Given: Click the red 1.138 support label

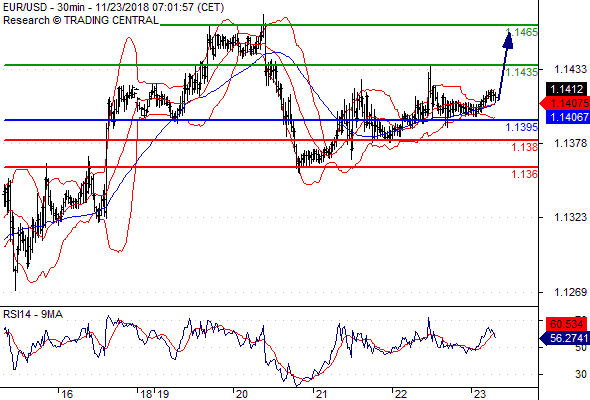Looking at the screenshot, I should pos(525,147).
